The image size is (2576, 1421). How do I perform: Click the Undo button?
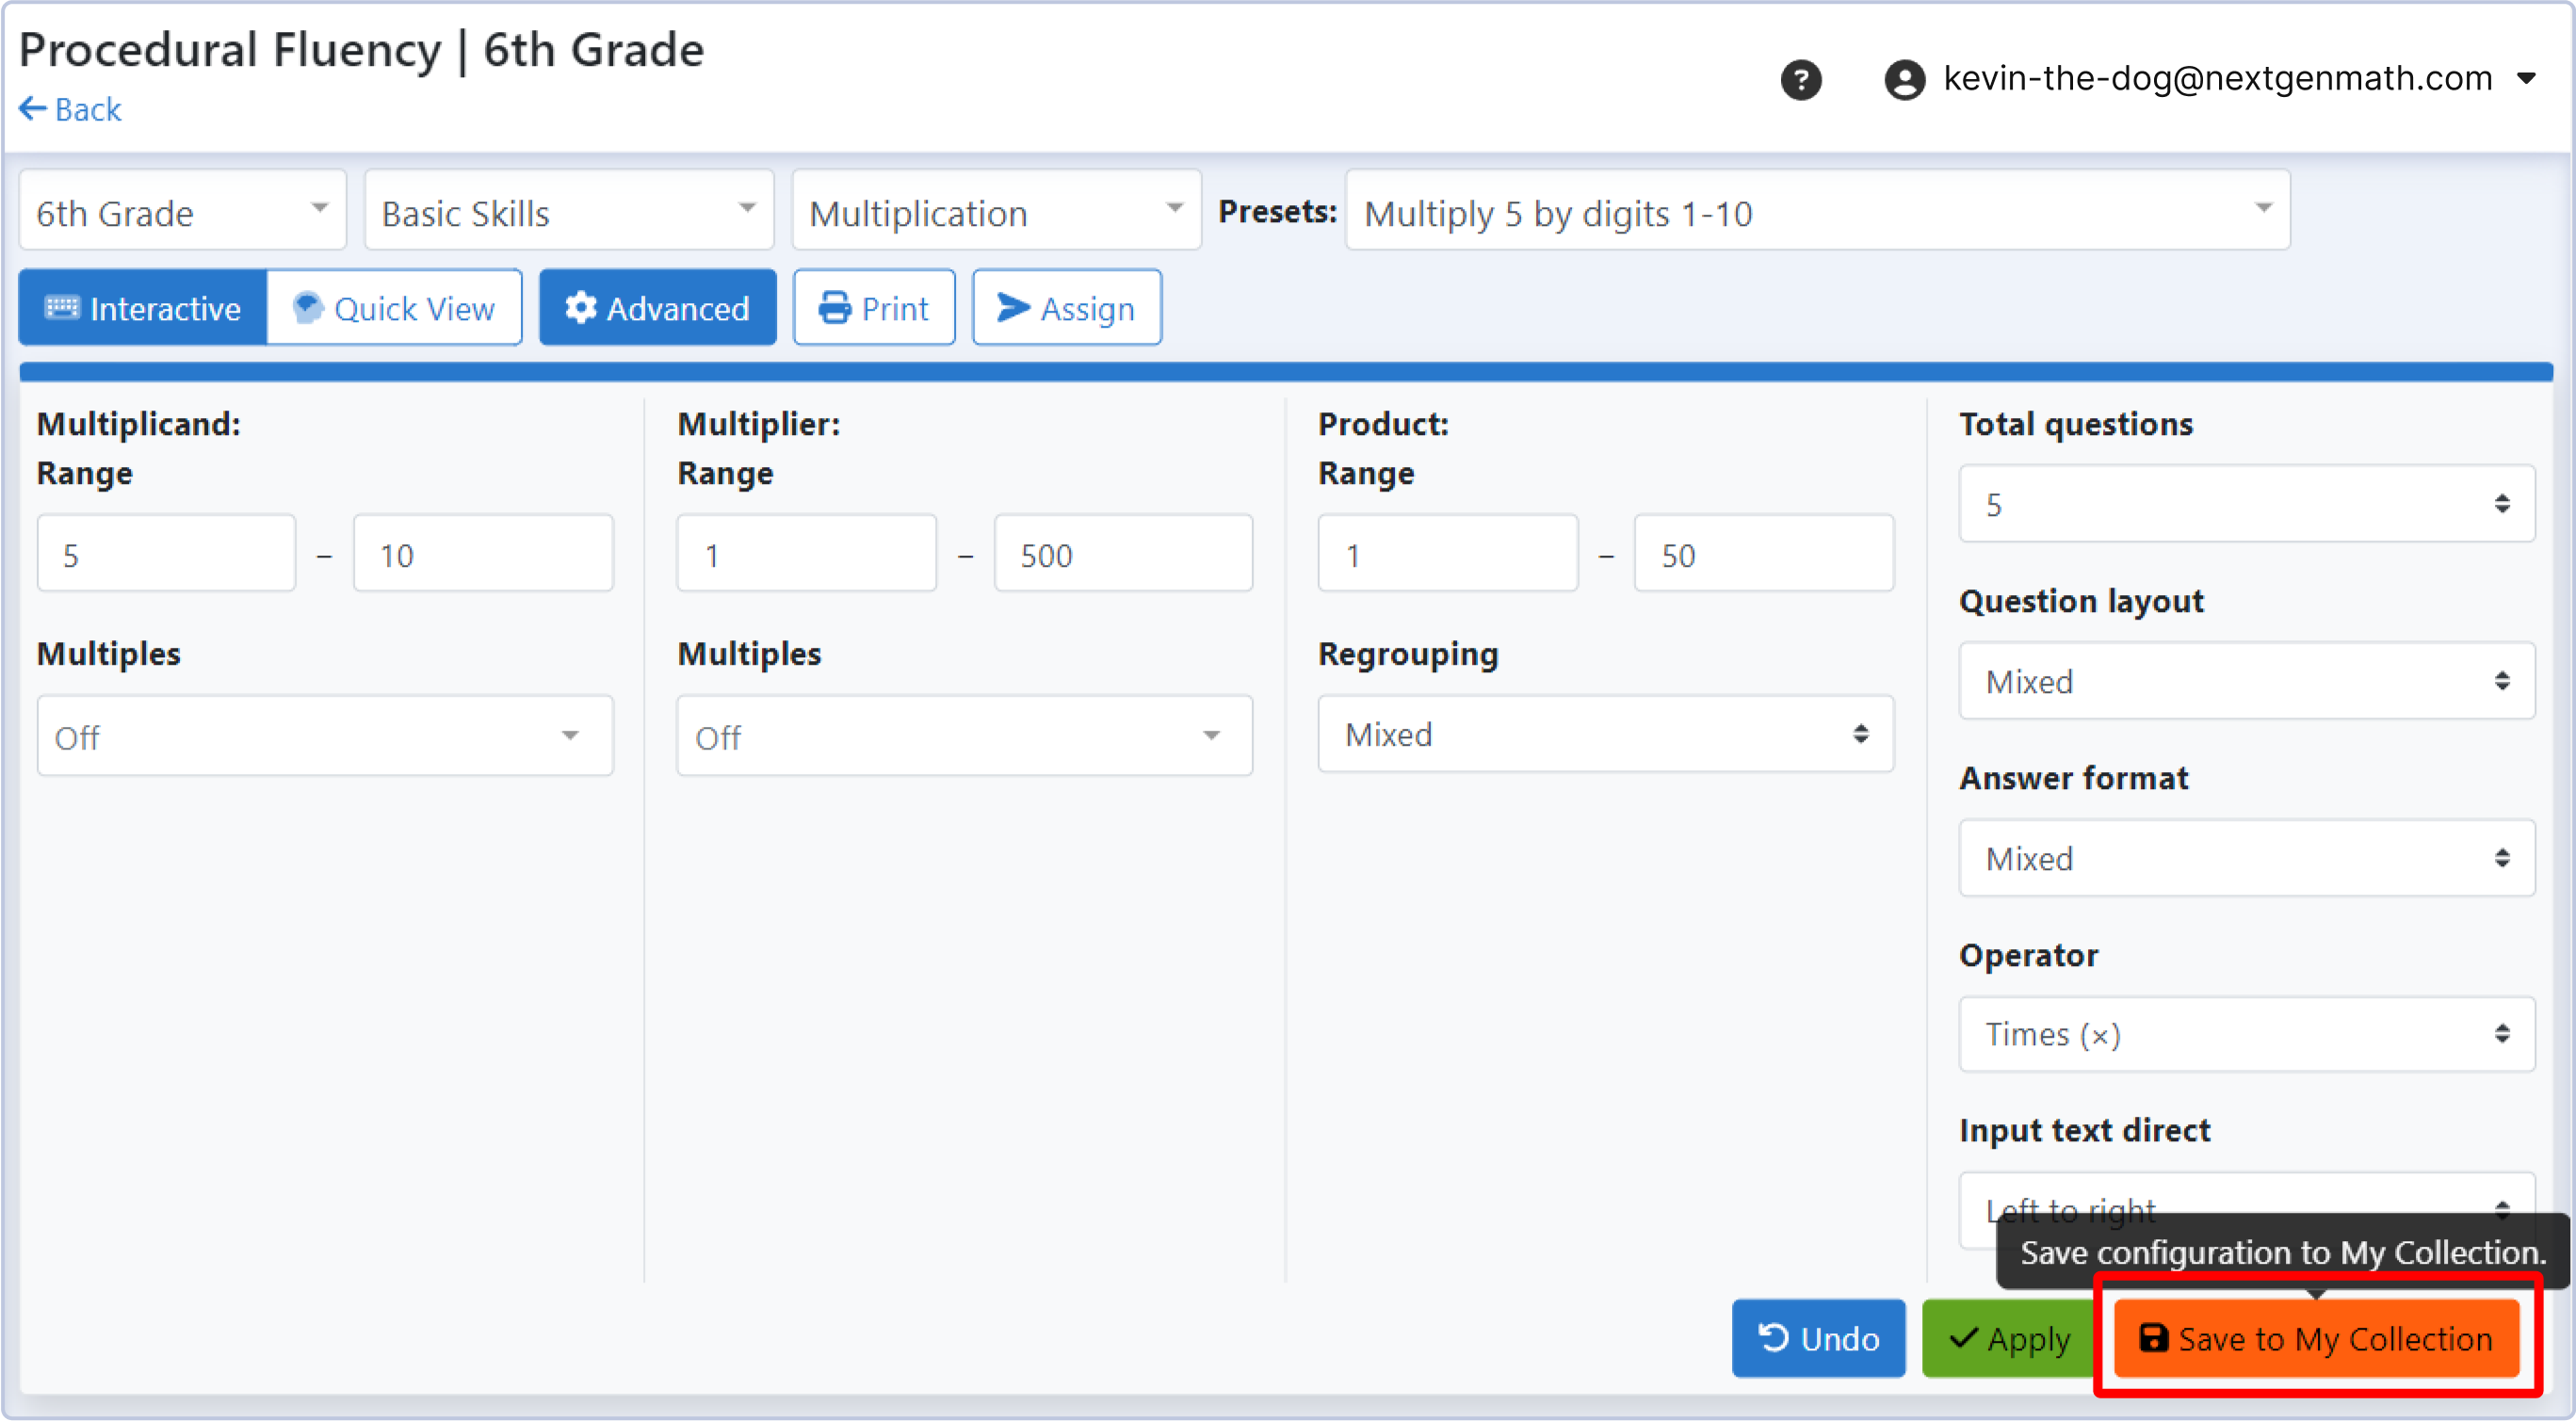[x=1819, y=1338]
